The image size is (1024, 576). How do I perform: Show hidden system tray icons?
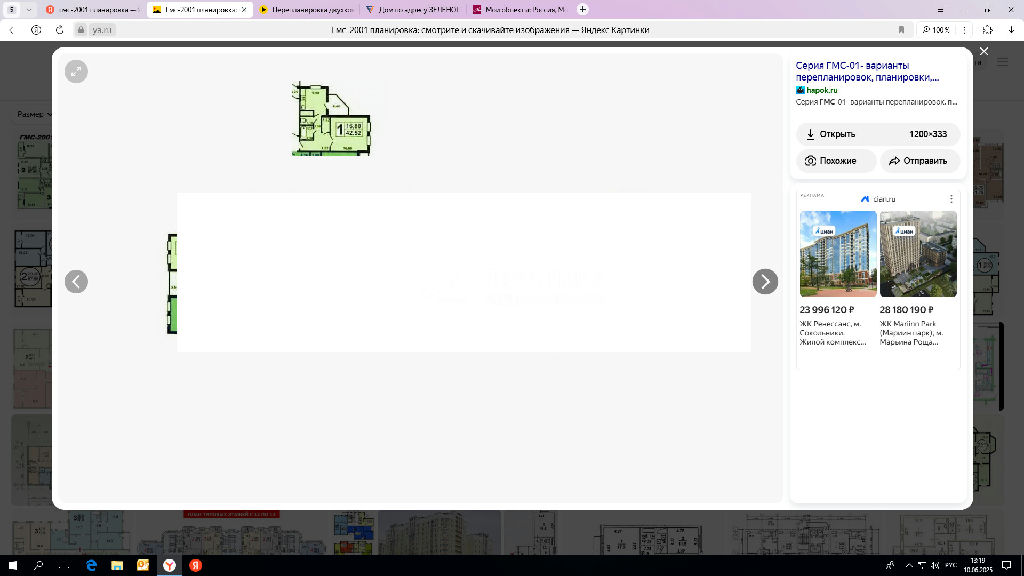pyautogui.click(x=908, y=566)
